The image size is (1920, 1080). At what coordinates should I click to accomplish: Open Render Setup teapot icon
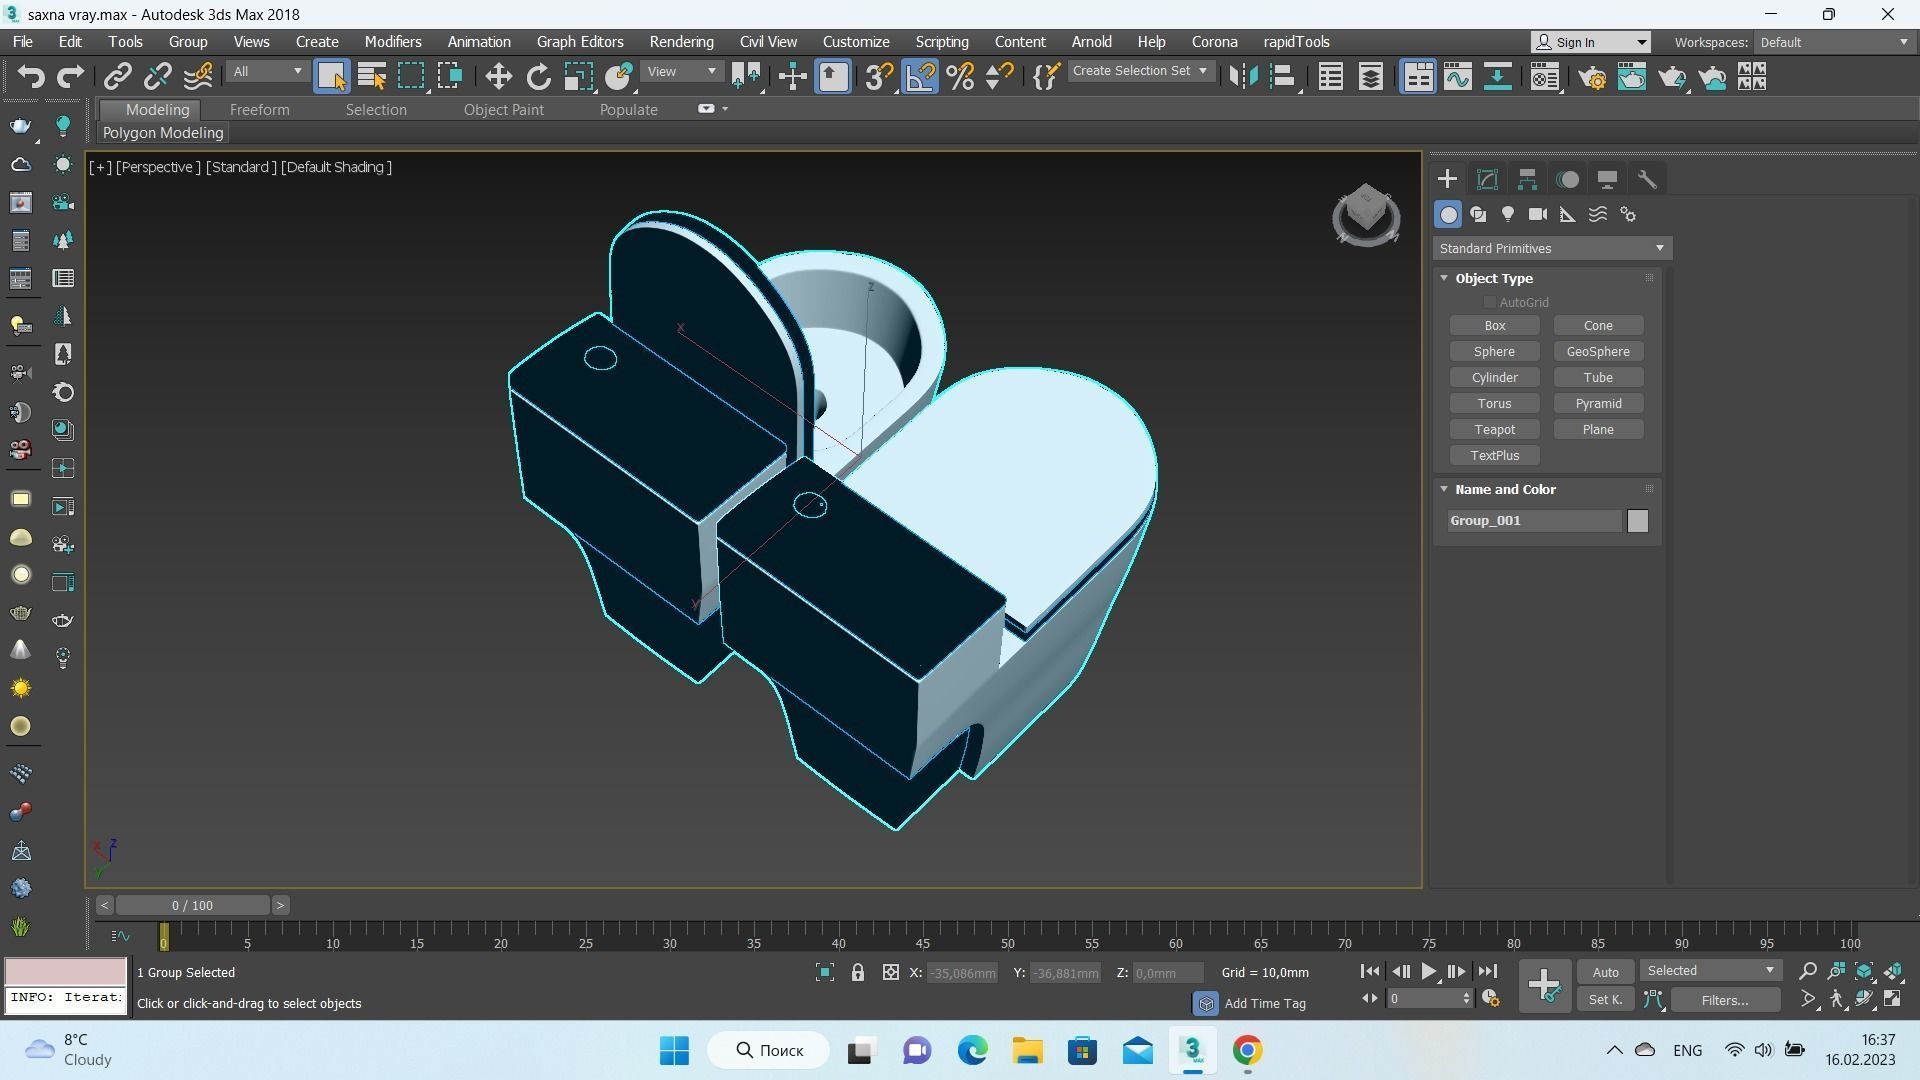pos(1593,77)
